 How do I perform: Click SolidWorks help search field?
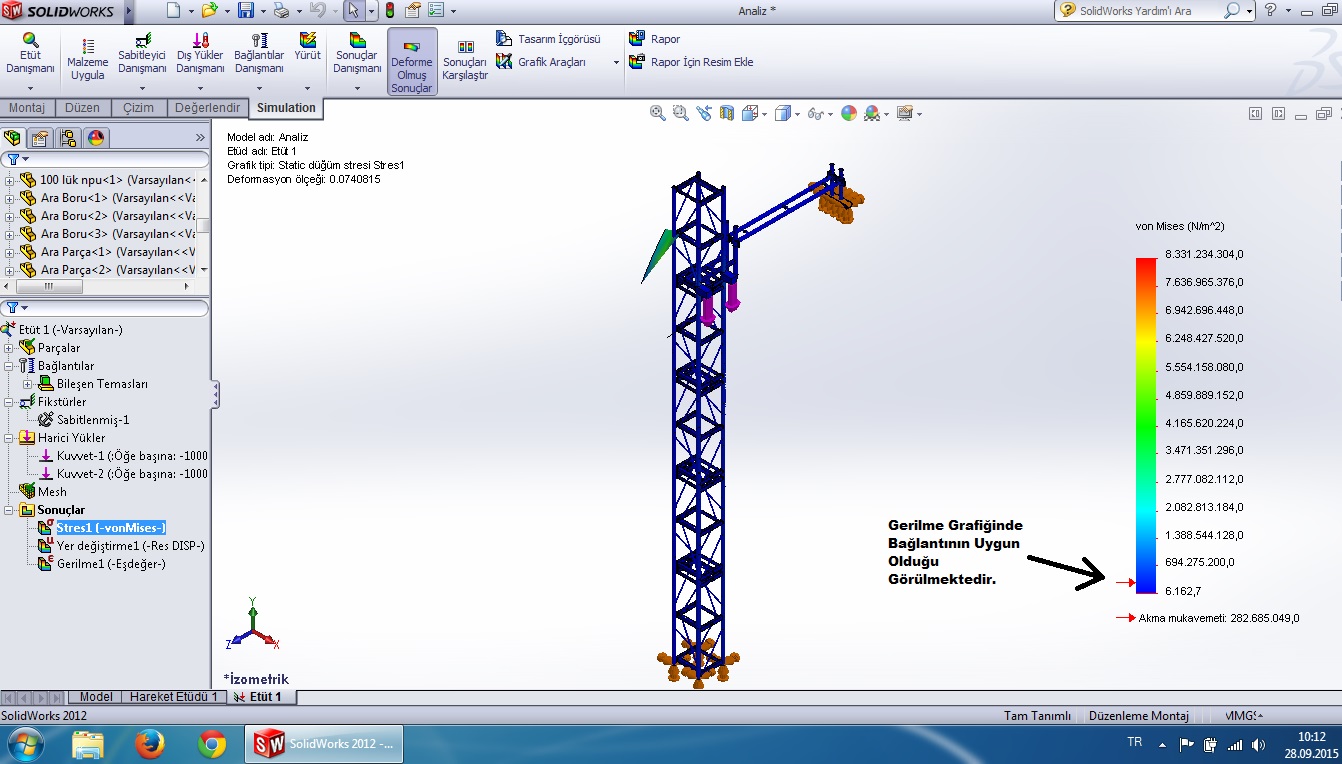[1148, 11]
